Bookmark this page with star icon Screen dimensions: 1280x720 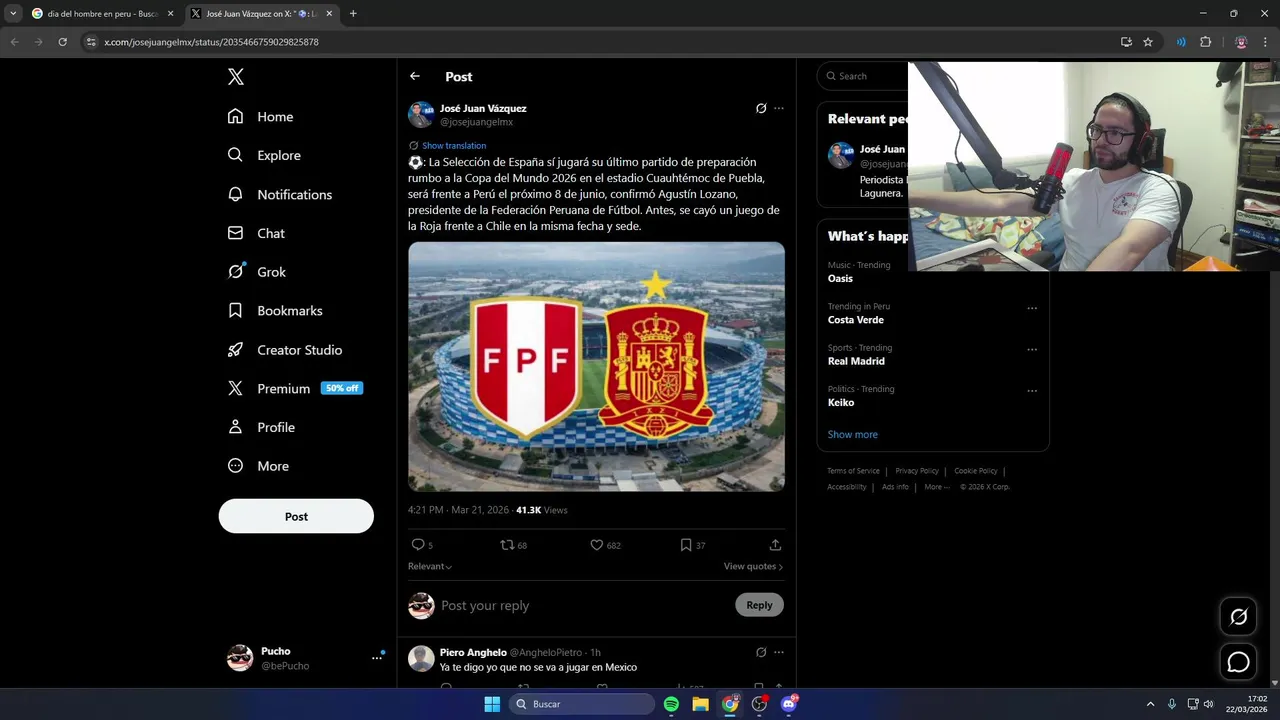coord(1148,42)
